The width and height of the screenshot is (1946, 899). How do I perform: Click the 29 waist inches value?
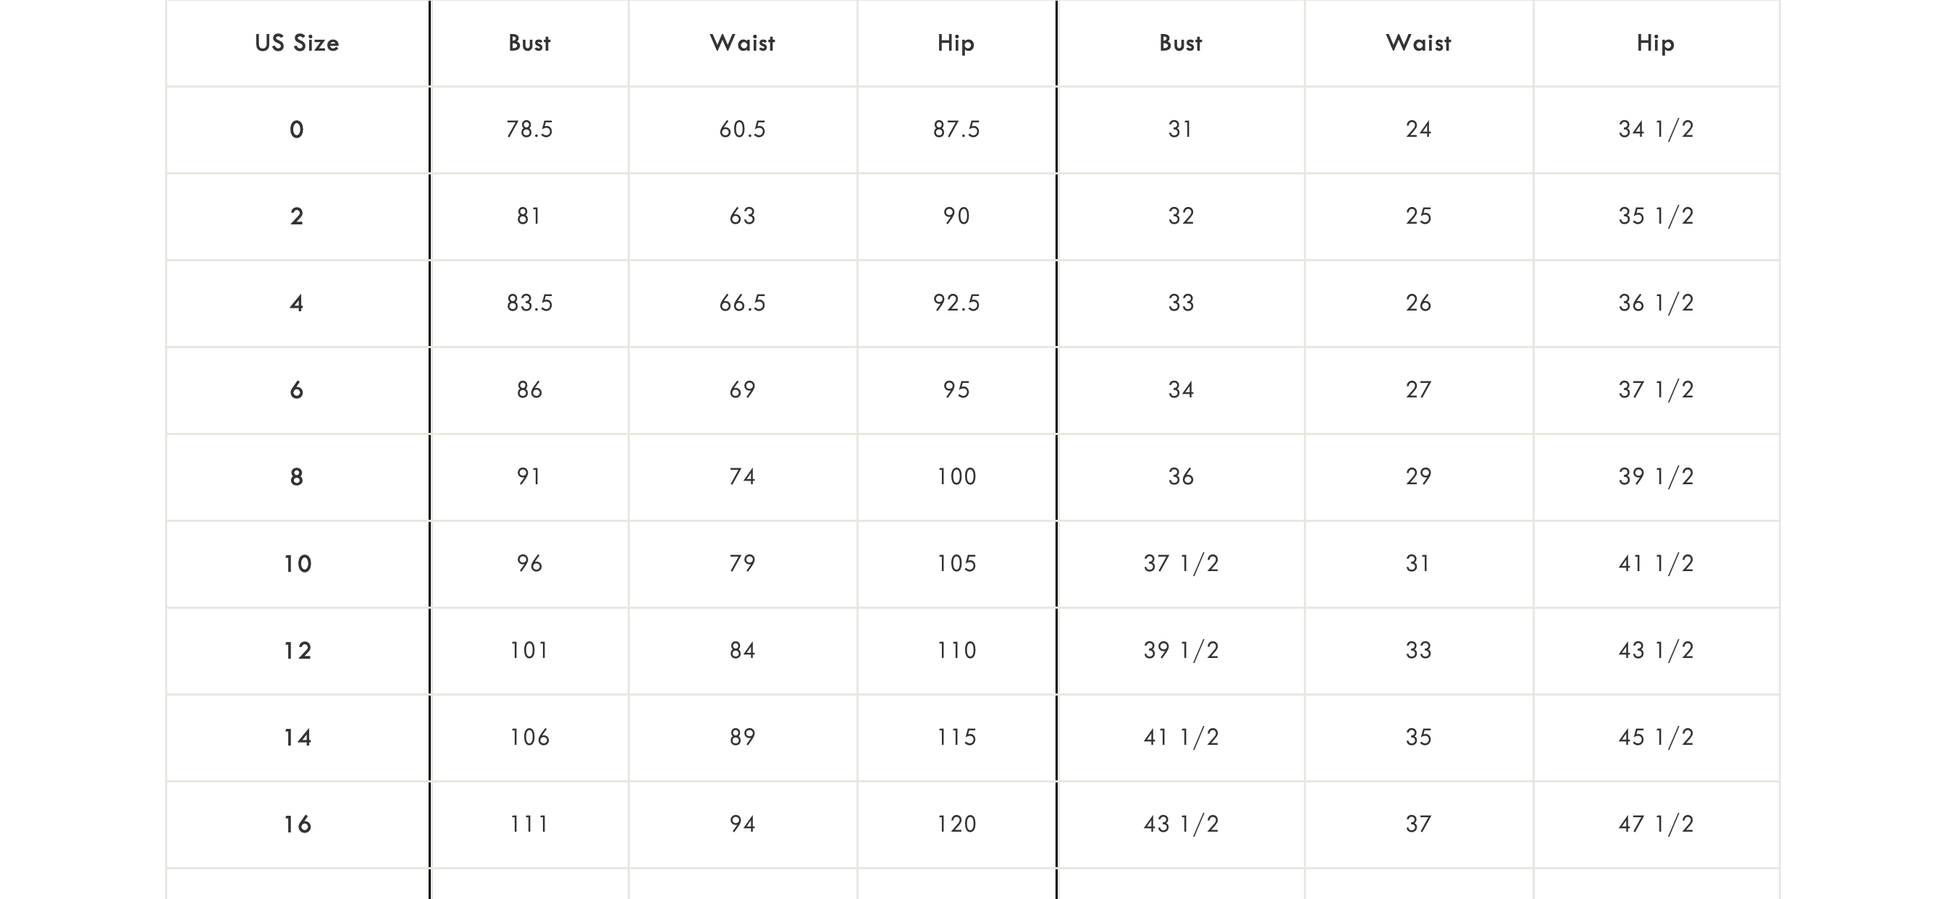tap(1418, 477)
